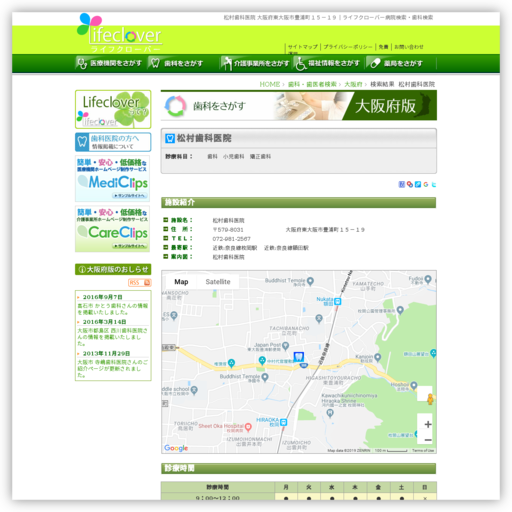The width and height of the screenshot is (512, 512).
Task: Click the Hiraoka Shrine map pin
Action: [x=330, y=413]
